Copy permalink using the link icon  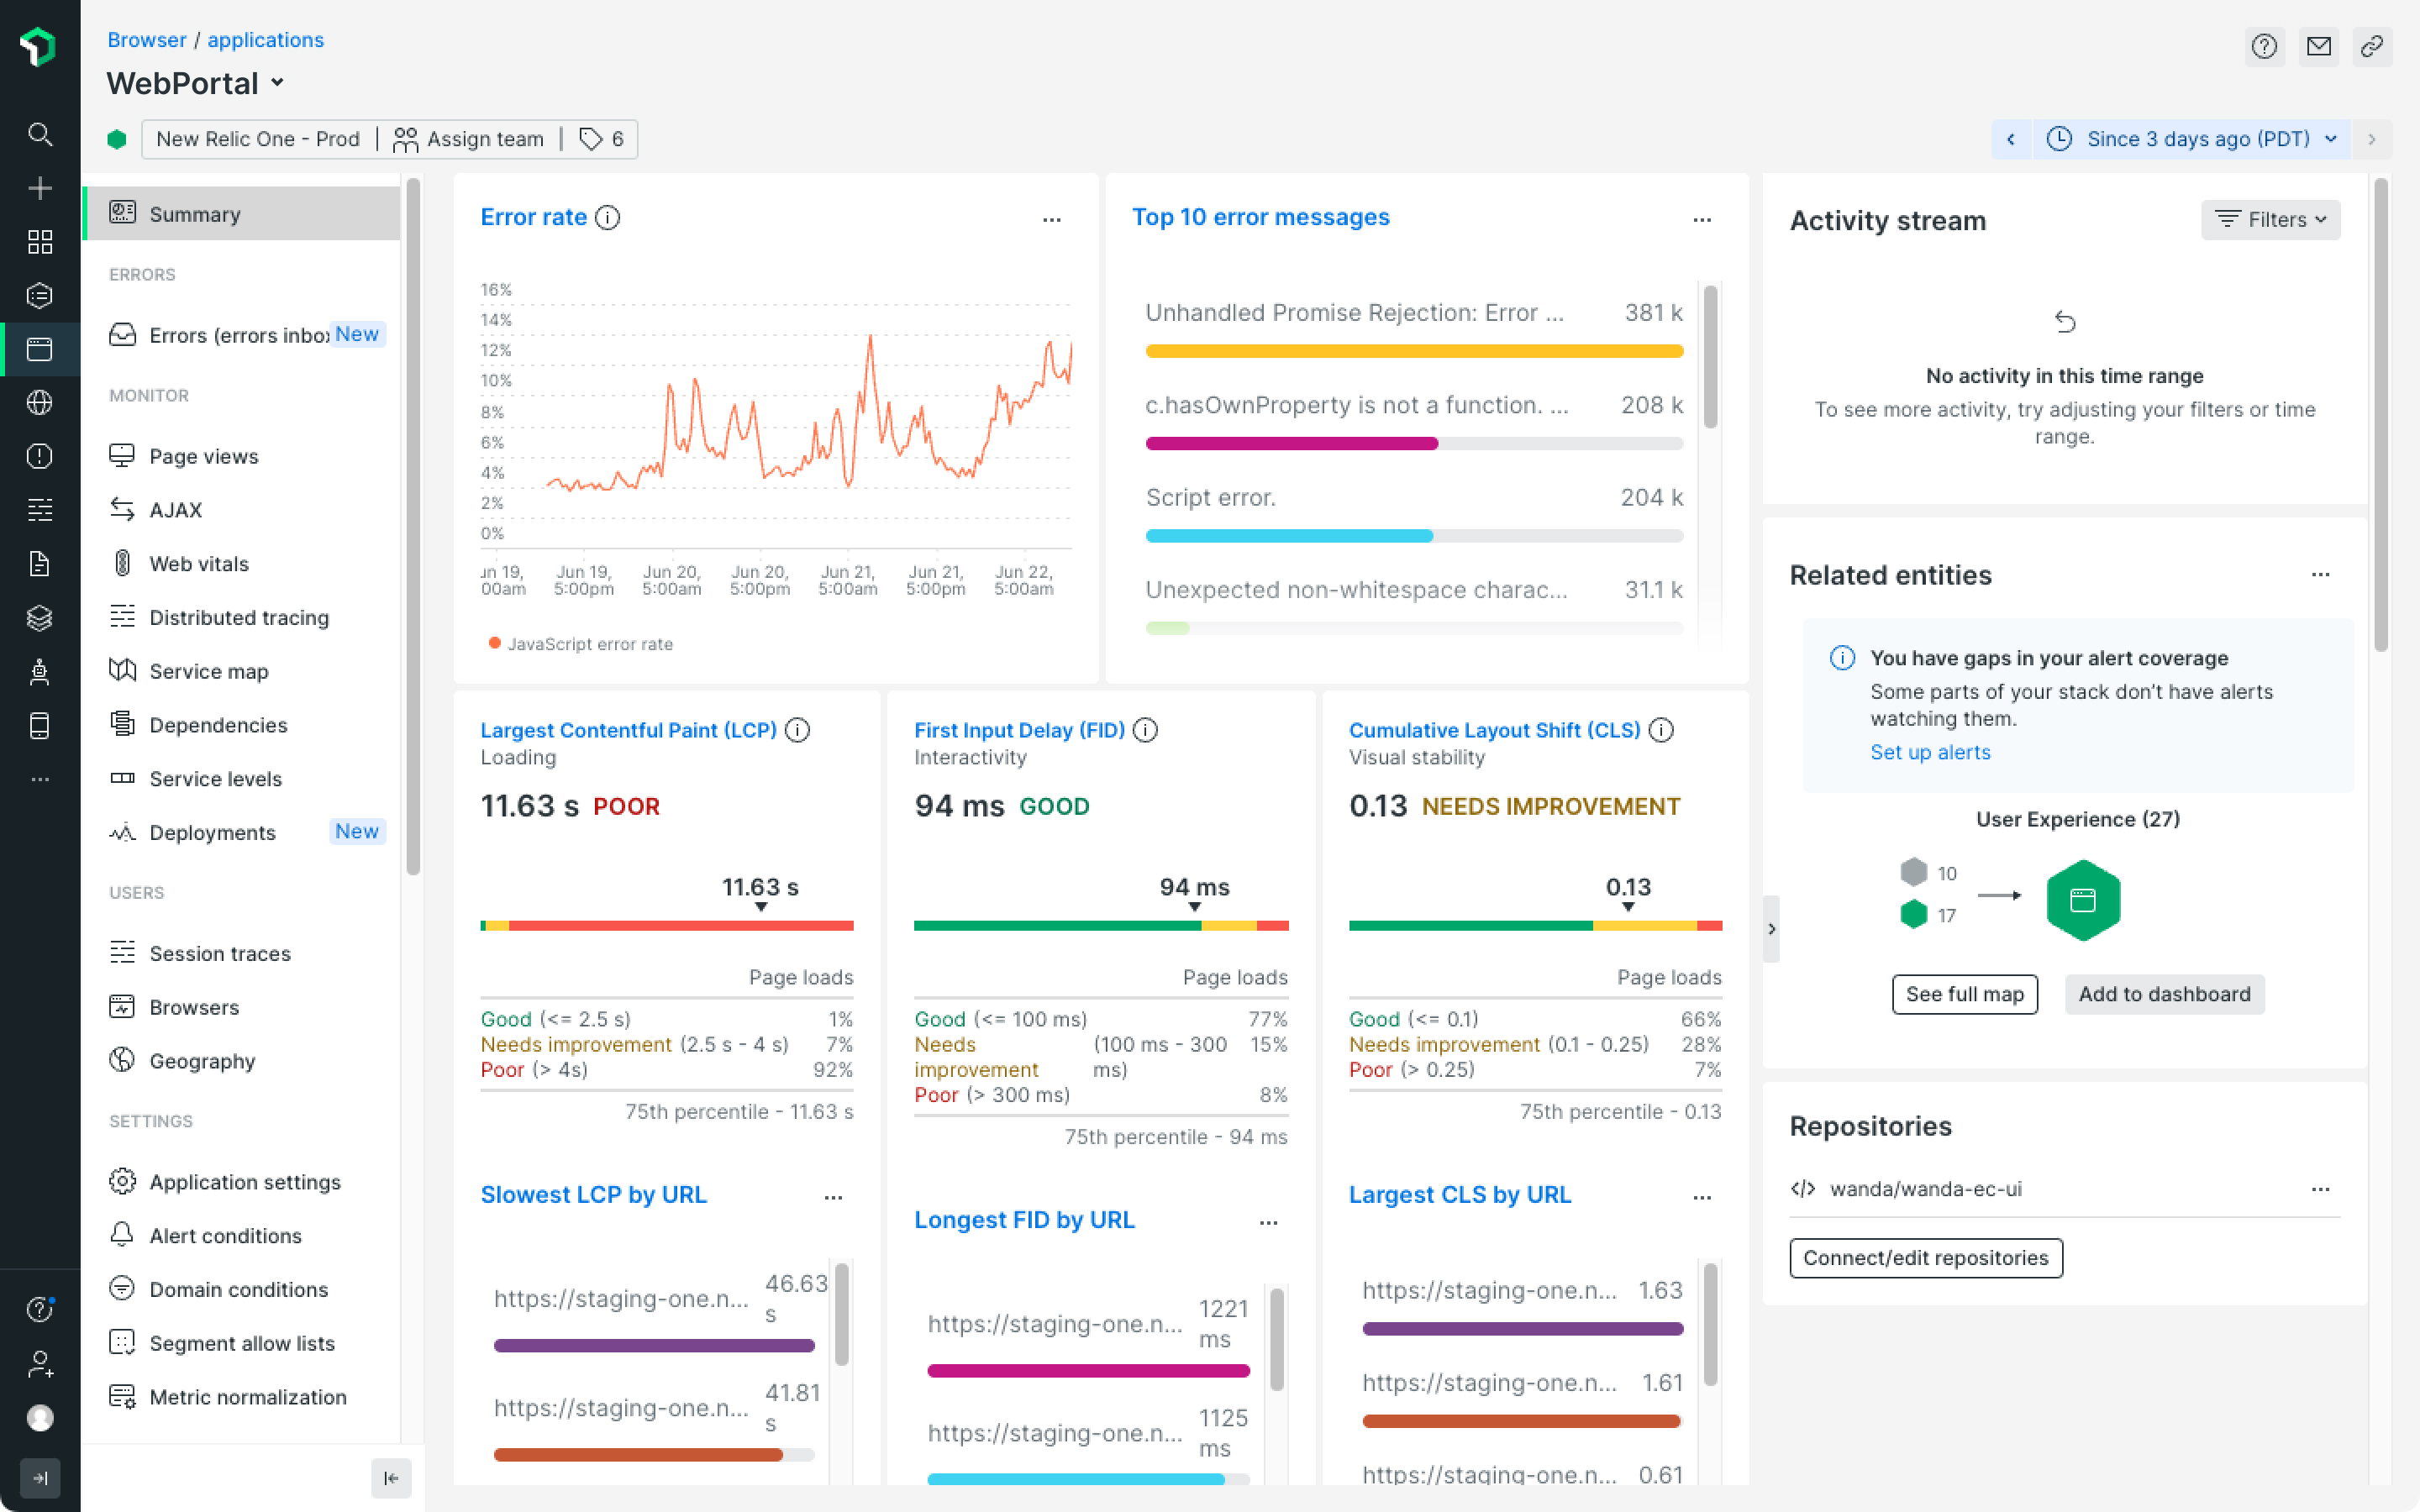point(2372,46)
